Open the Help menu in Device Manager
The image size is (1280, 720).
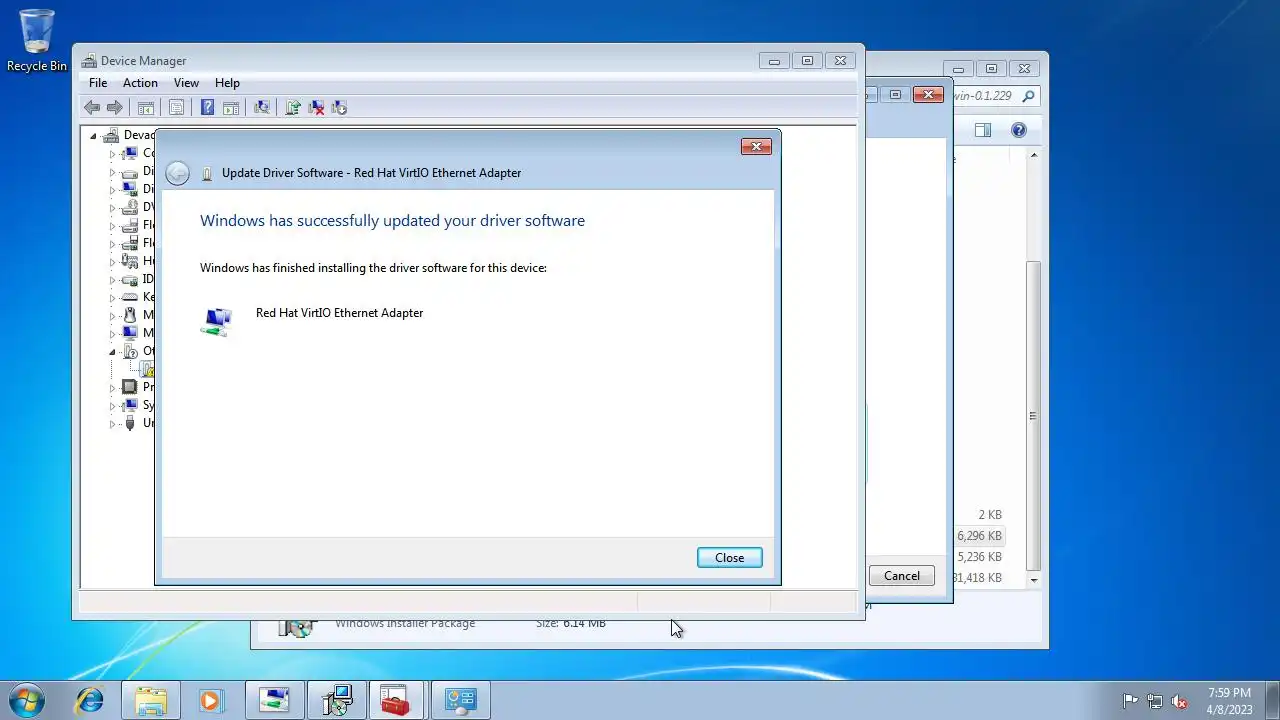(227, 83)
